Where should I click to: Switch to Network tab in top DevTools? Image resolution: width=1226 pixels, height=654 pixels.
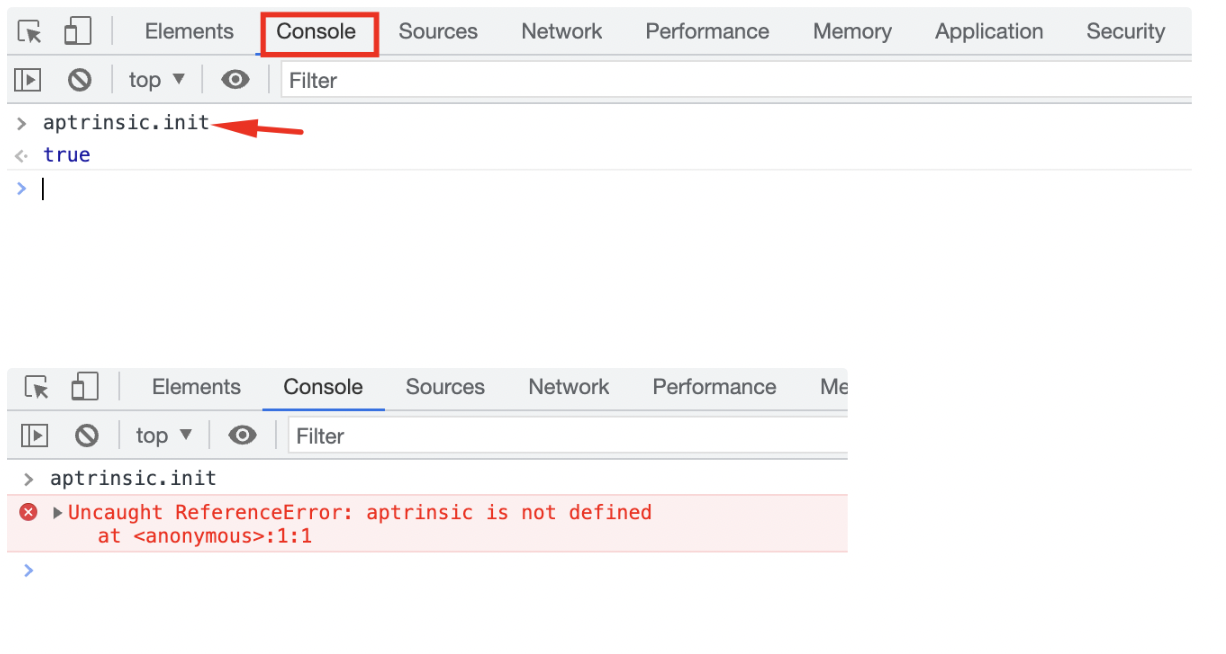coord(562,32)
